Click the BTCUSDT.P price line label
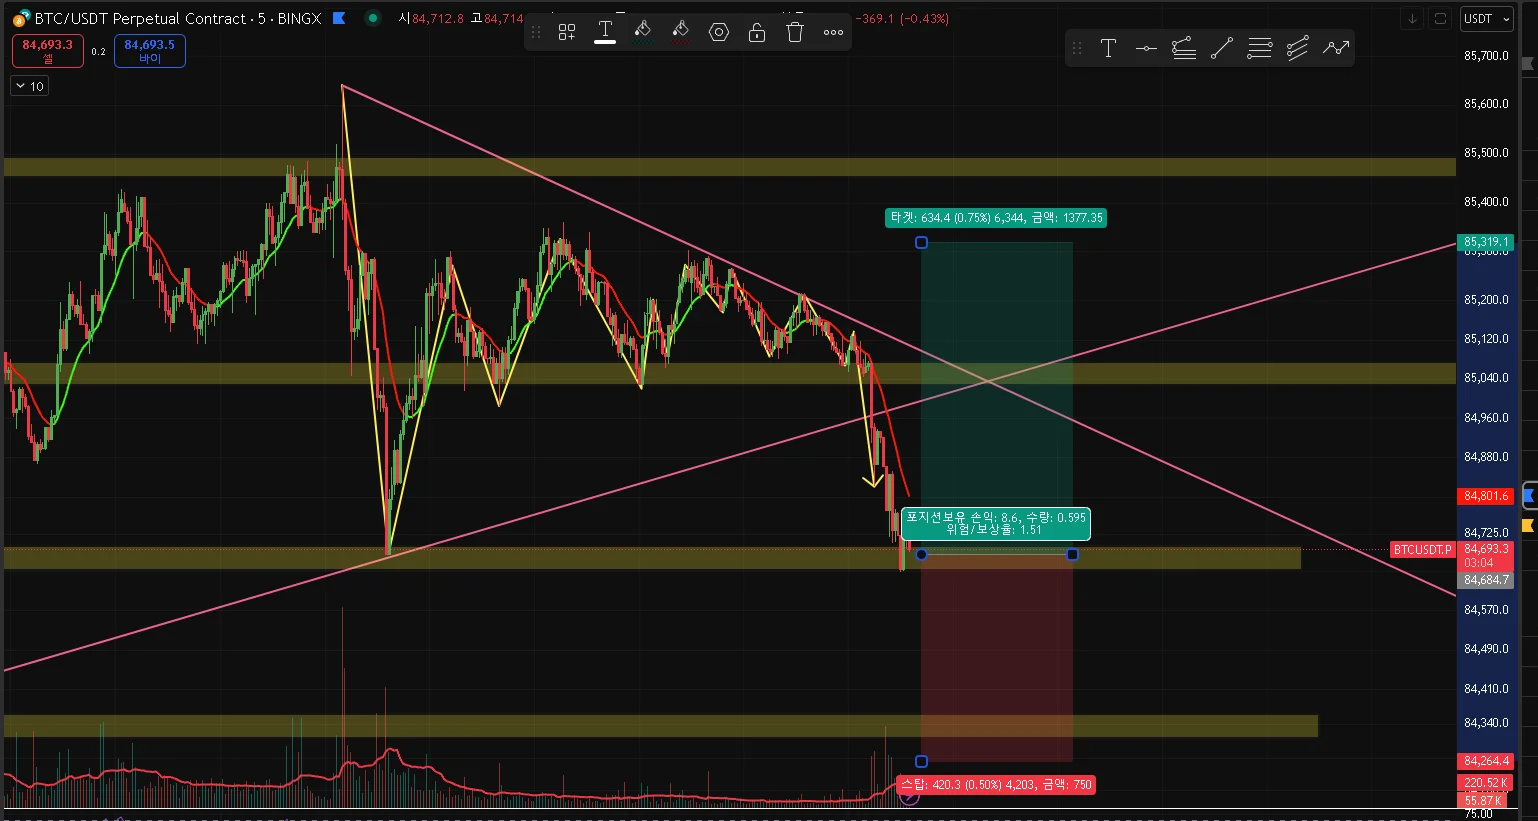1538x821 pixels. point(1423,550)
